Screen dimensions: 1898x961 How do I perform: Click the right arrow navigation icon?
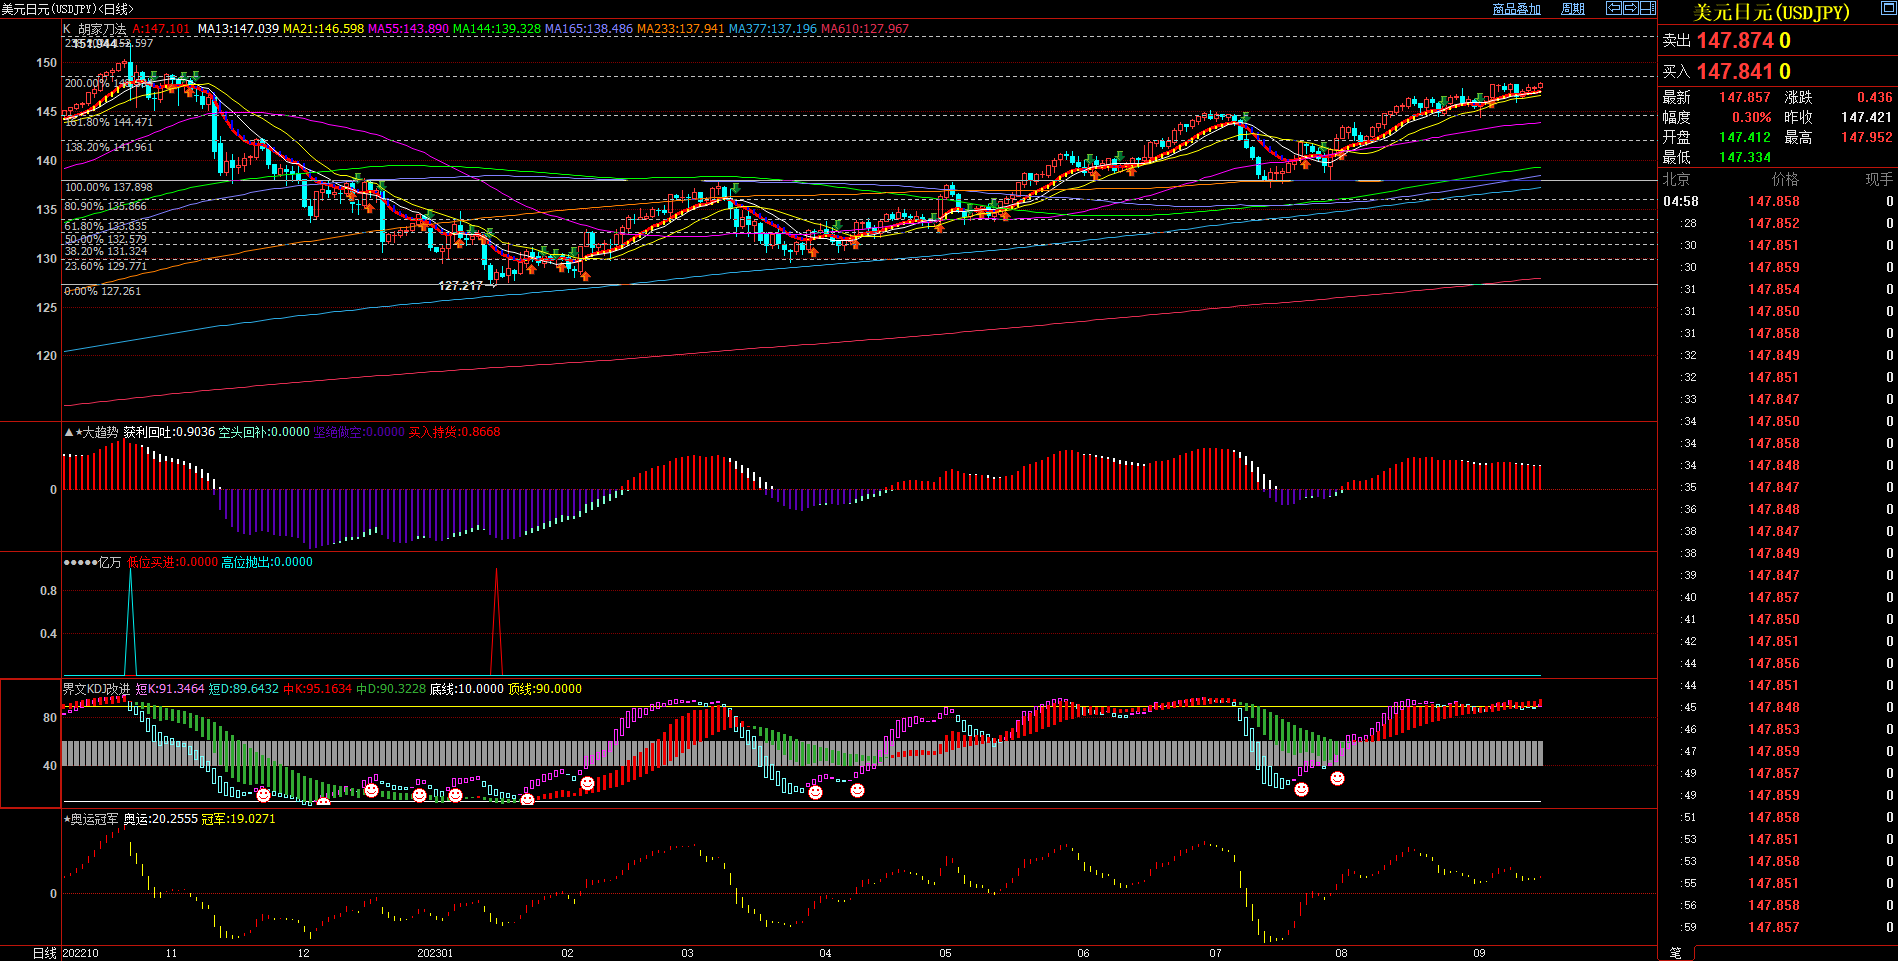tap(1630, 8)
